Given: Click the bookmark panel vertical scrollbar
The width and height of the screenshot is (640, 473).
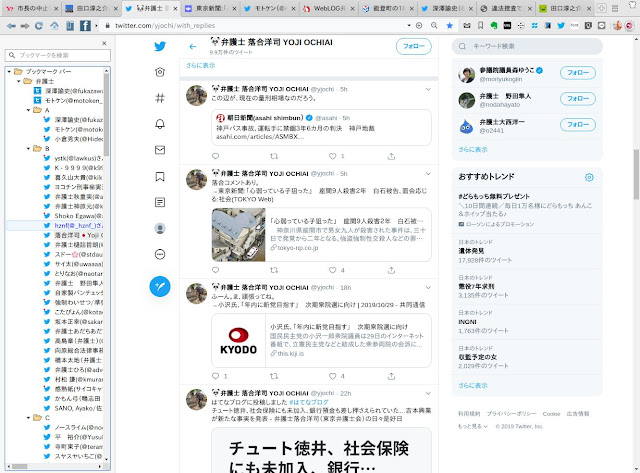Looking at the screenshot, I should click(106, 114).
